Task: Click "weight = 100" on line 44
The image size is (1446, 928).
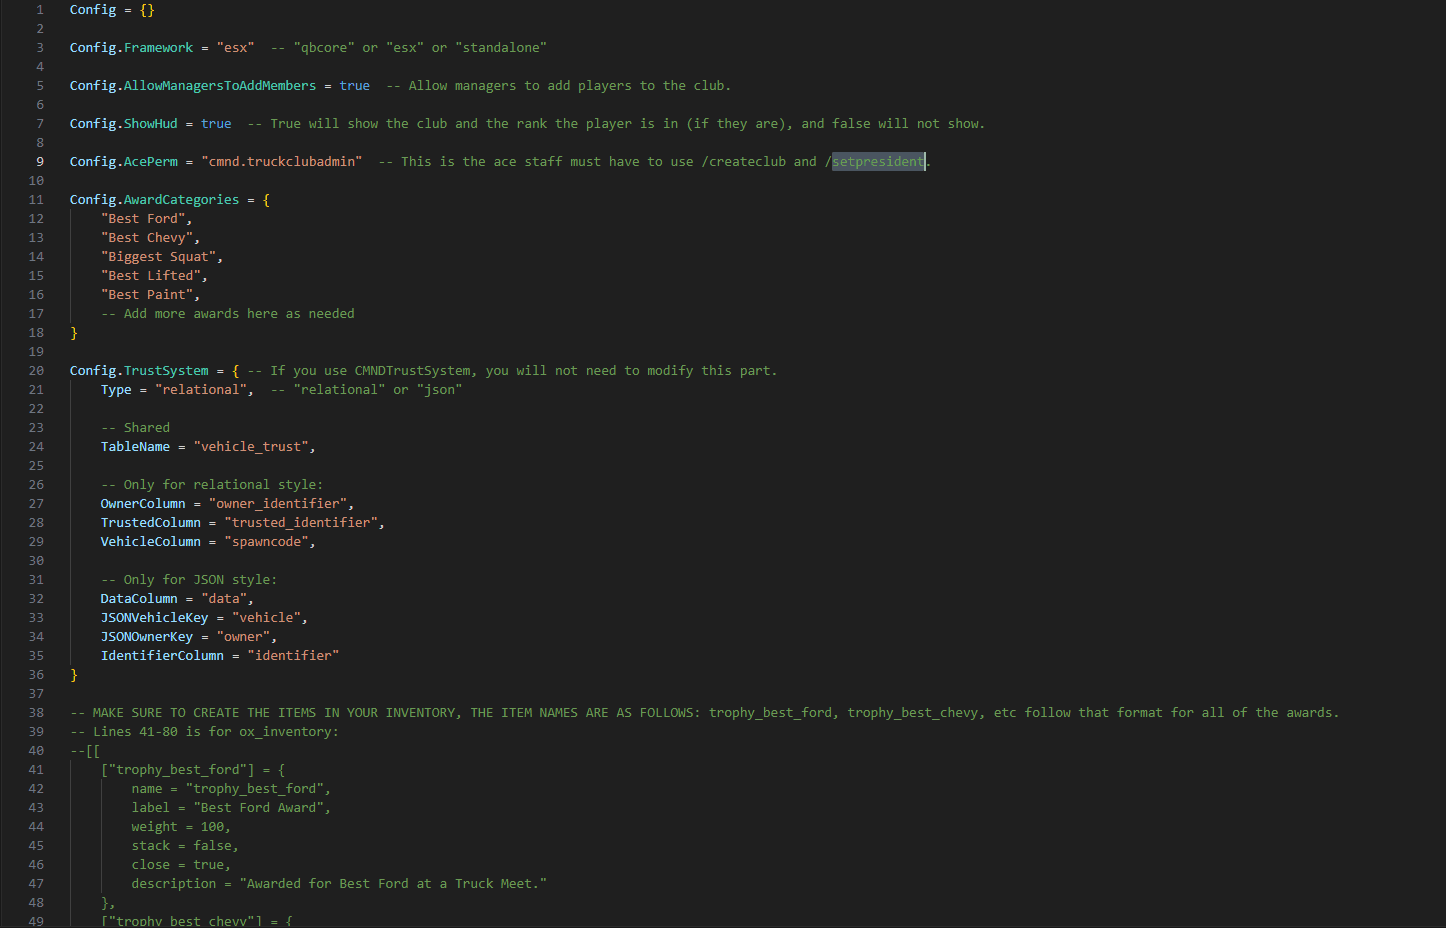Action: (178, 827)
